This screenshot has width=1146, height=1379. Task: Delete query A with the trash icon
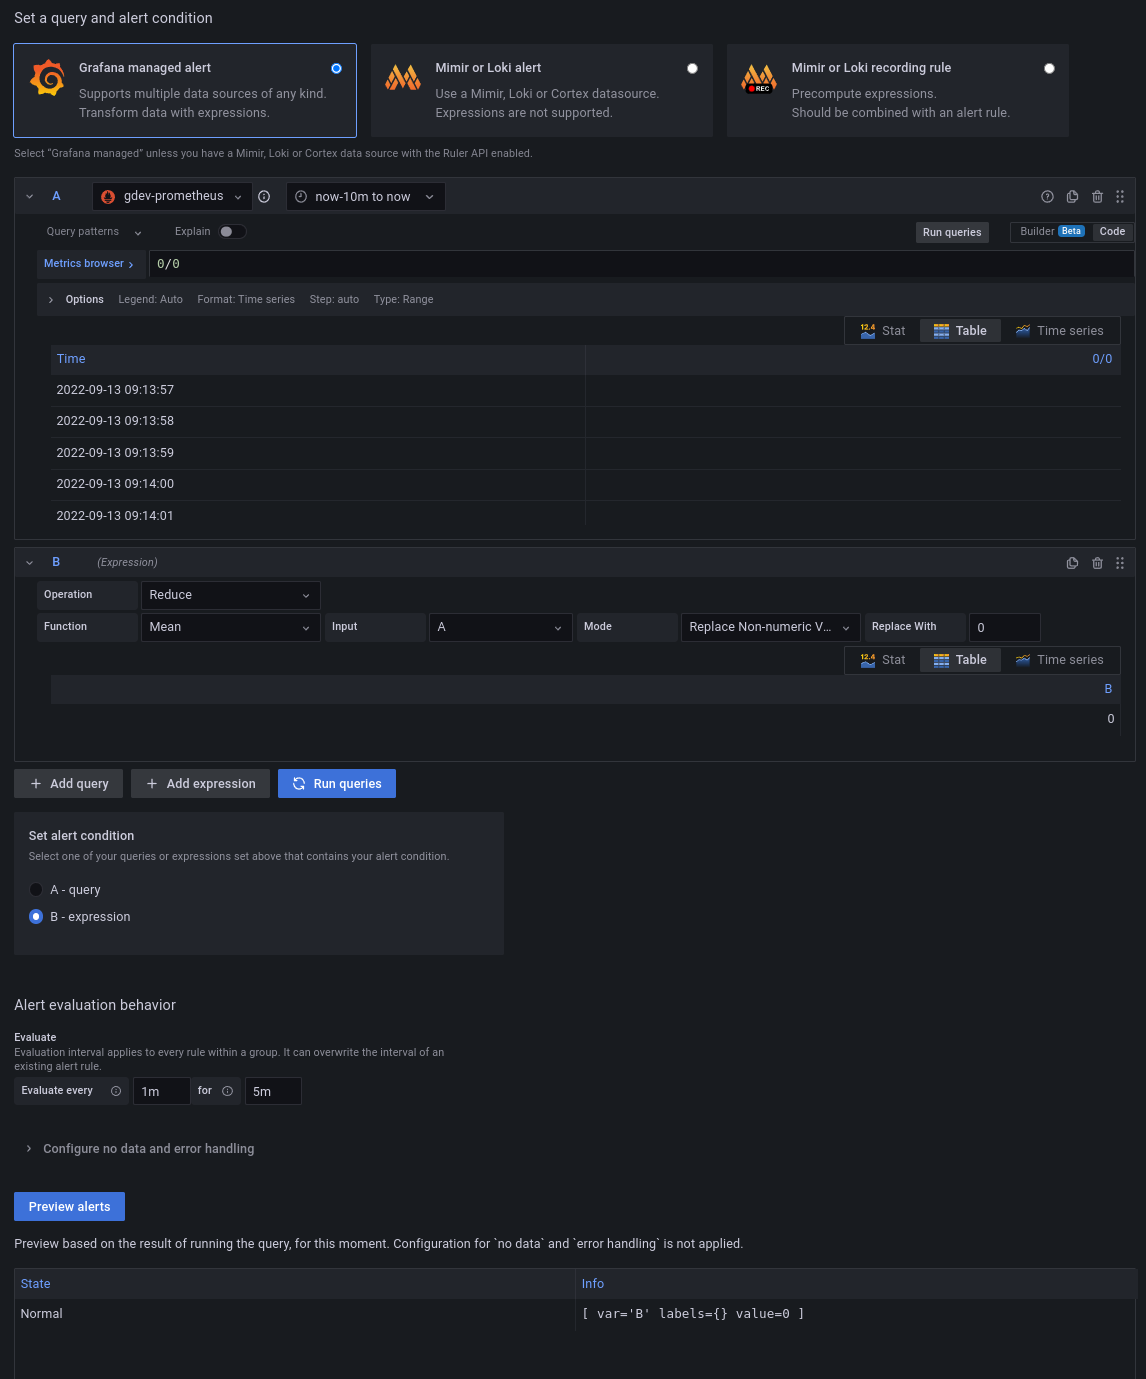point(1097,196)
